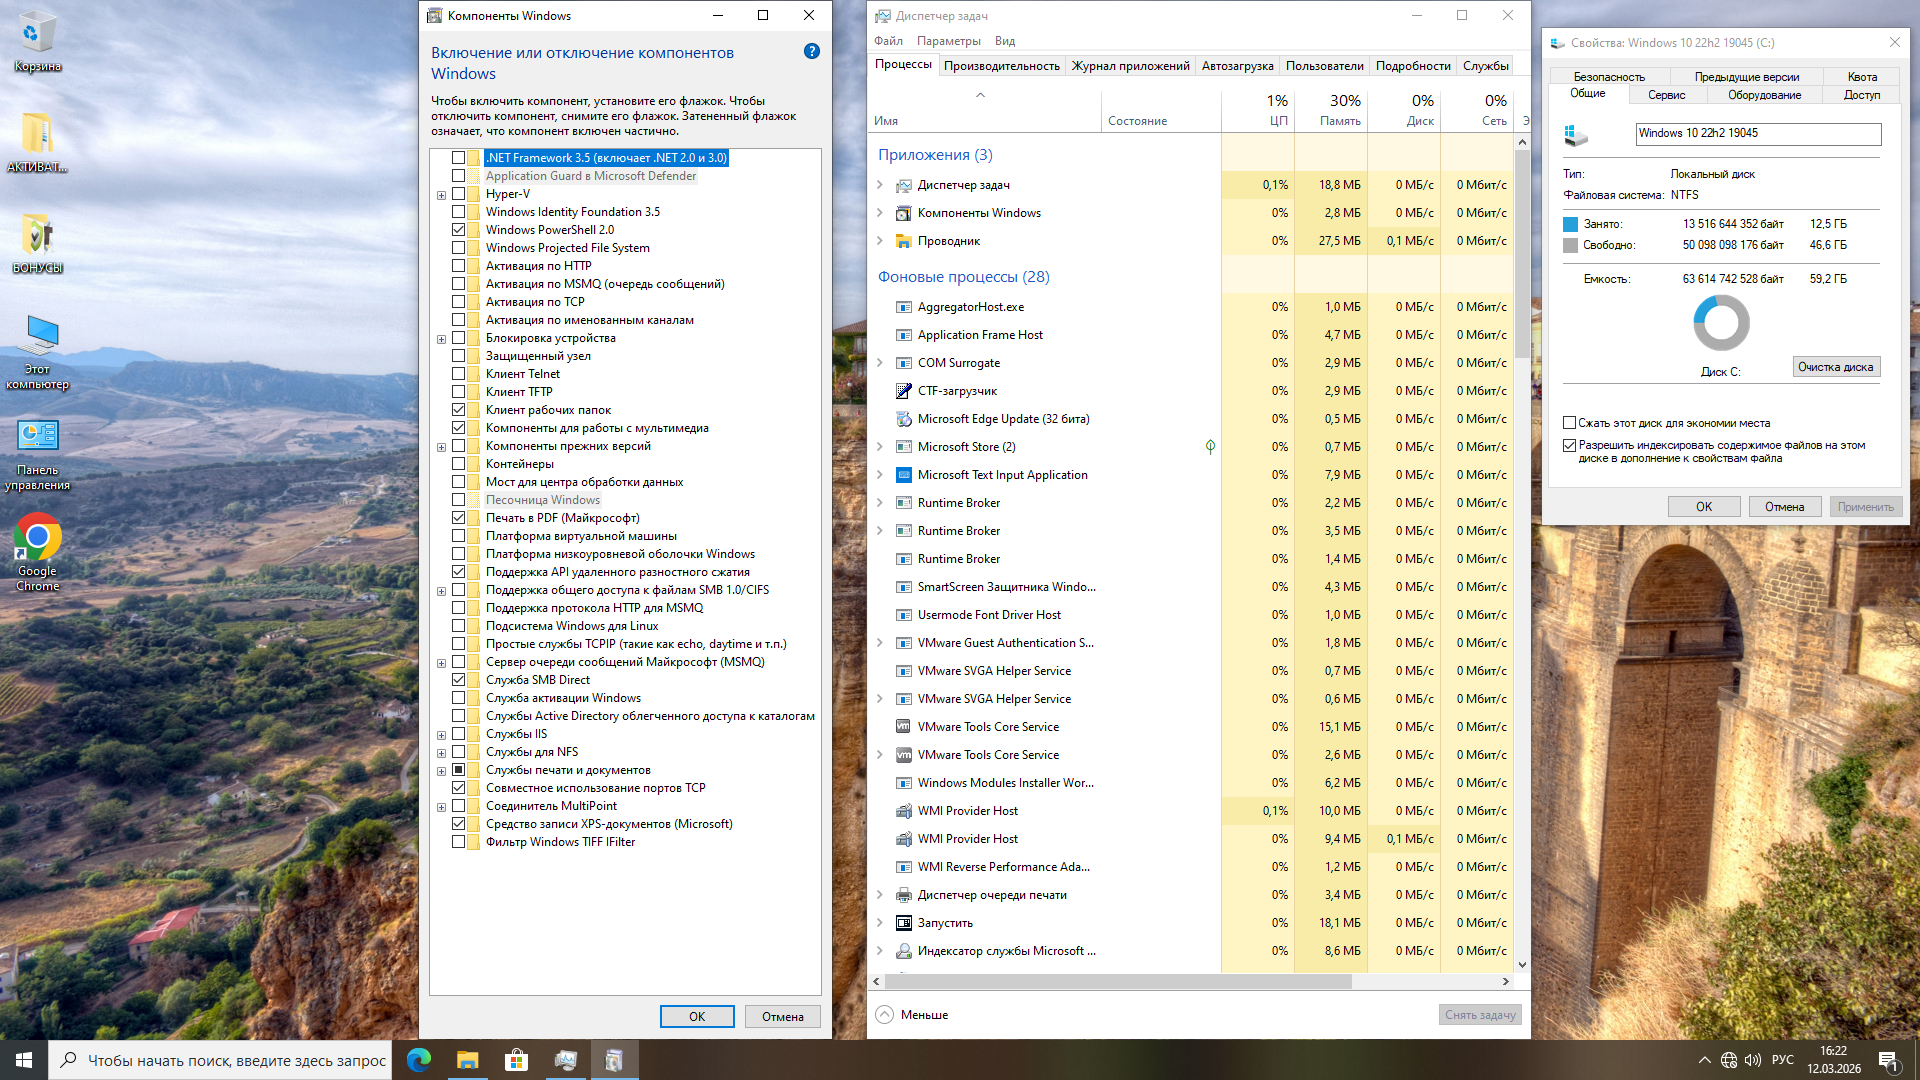Switch to the Производительность tab
1920x1080 pixels.
1001,66
